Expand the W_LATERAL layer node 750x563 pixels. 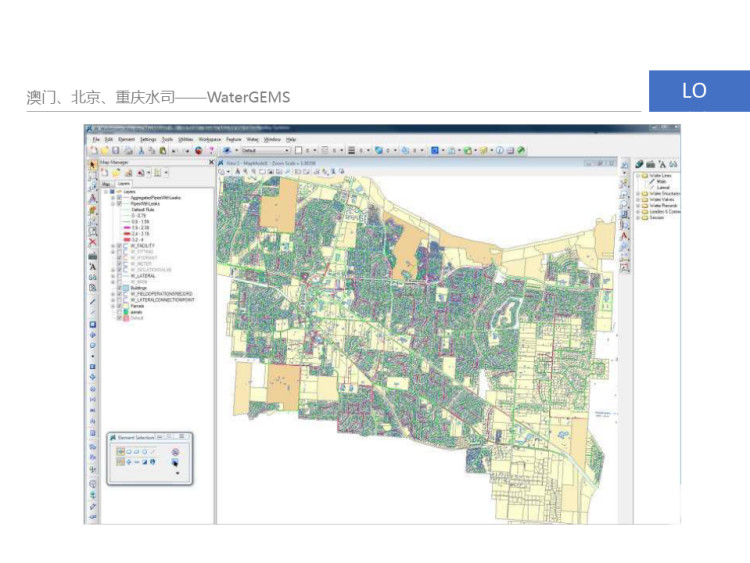[x=113, y=276]
